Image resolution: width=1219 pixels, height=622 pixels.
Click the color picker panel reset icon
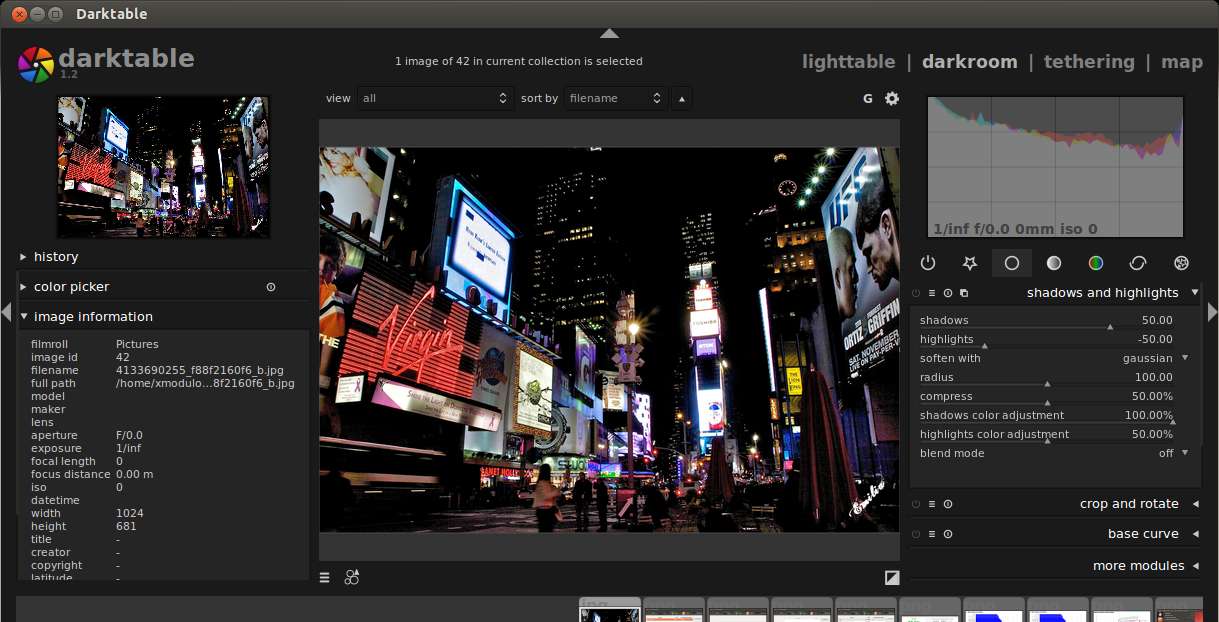point(270,287)
